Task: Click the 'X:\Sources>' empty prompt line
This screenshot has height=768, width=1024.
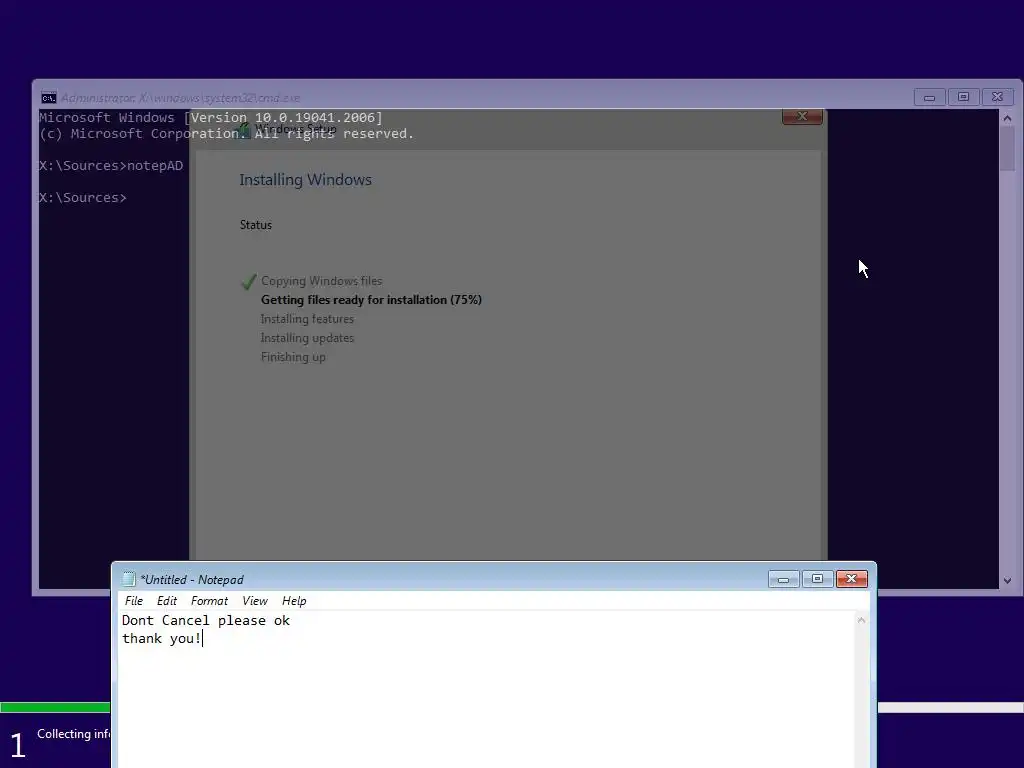Action: click(x=82, y=198)
